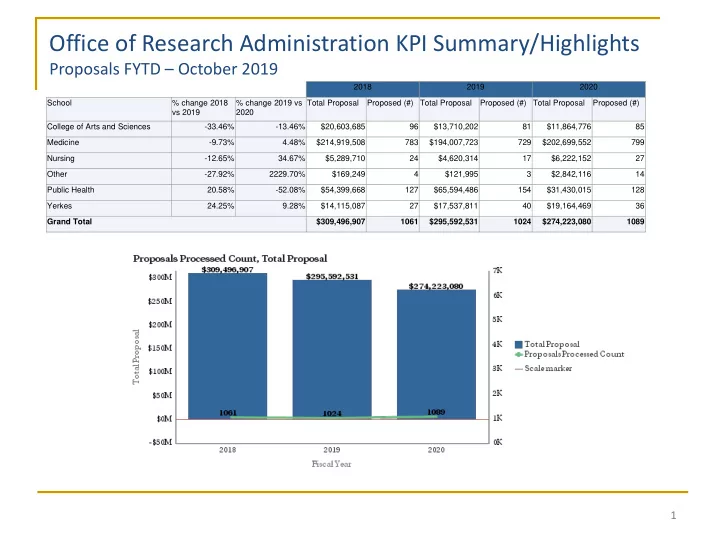
Task: Select the 2229.70% cell for Other
Action: (x=270, y=174)
